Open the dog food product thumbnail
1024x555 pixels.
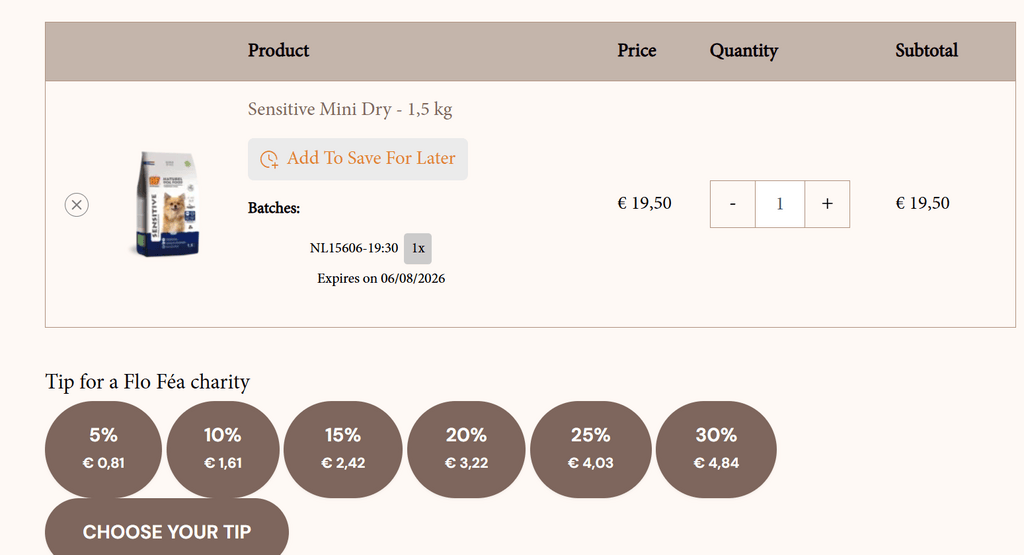coord(168,204)
